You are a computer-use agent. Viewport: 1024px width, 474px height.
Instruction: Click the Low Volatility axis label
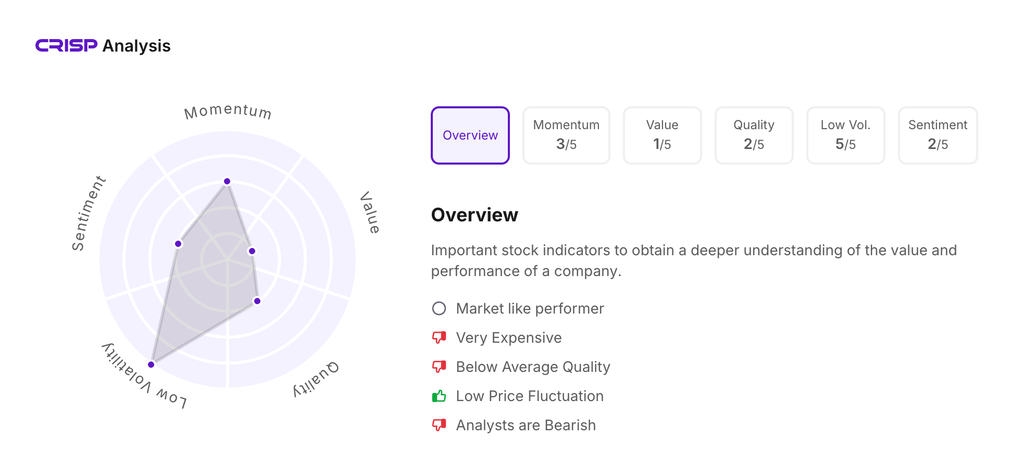click(145, 376)
